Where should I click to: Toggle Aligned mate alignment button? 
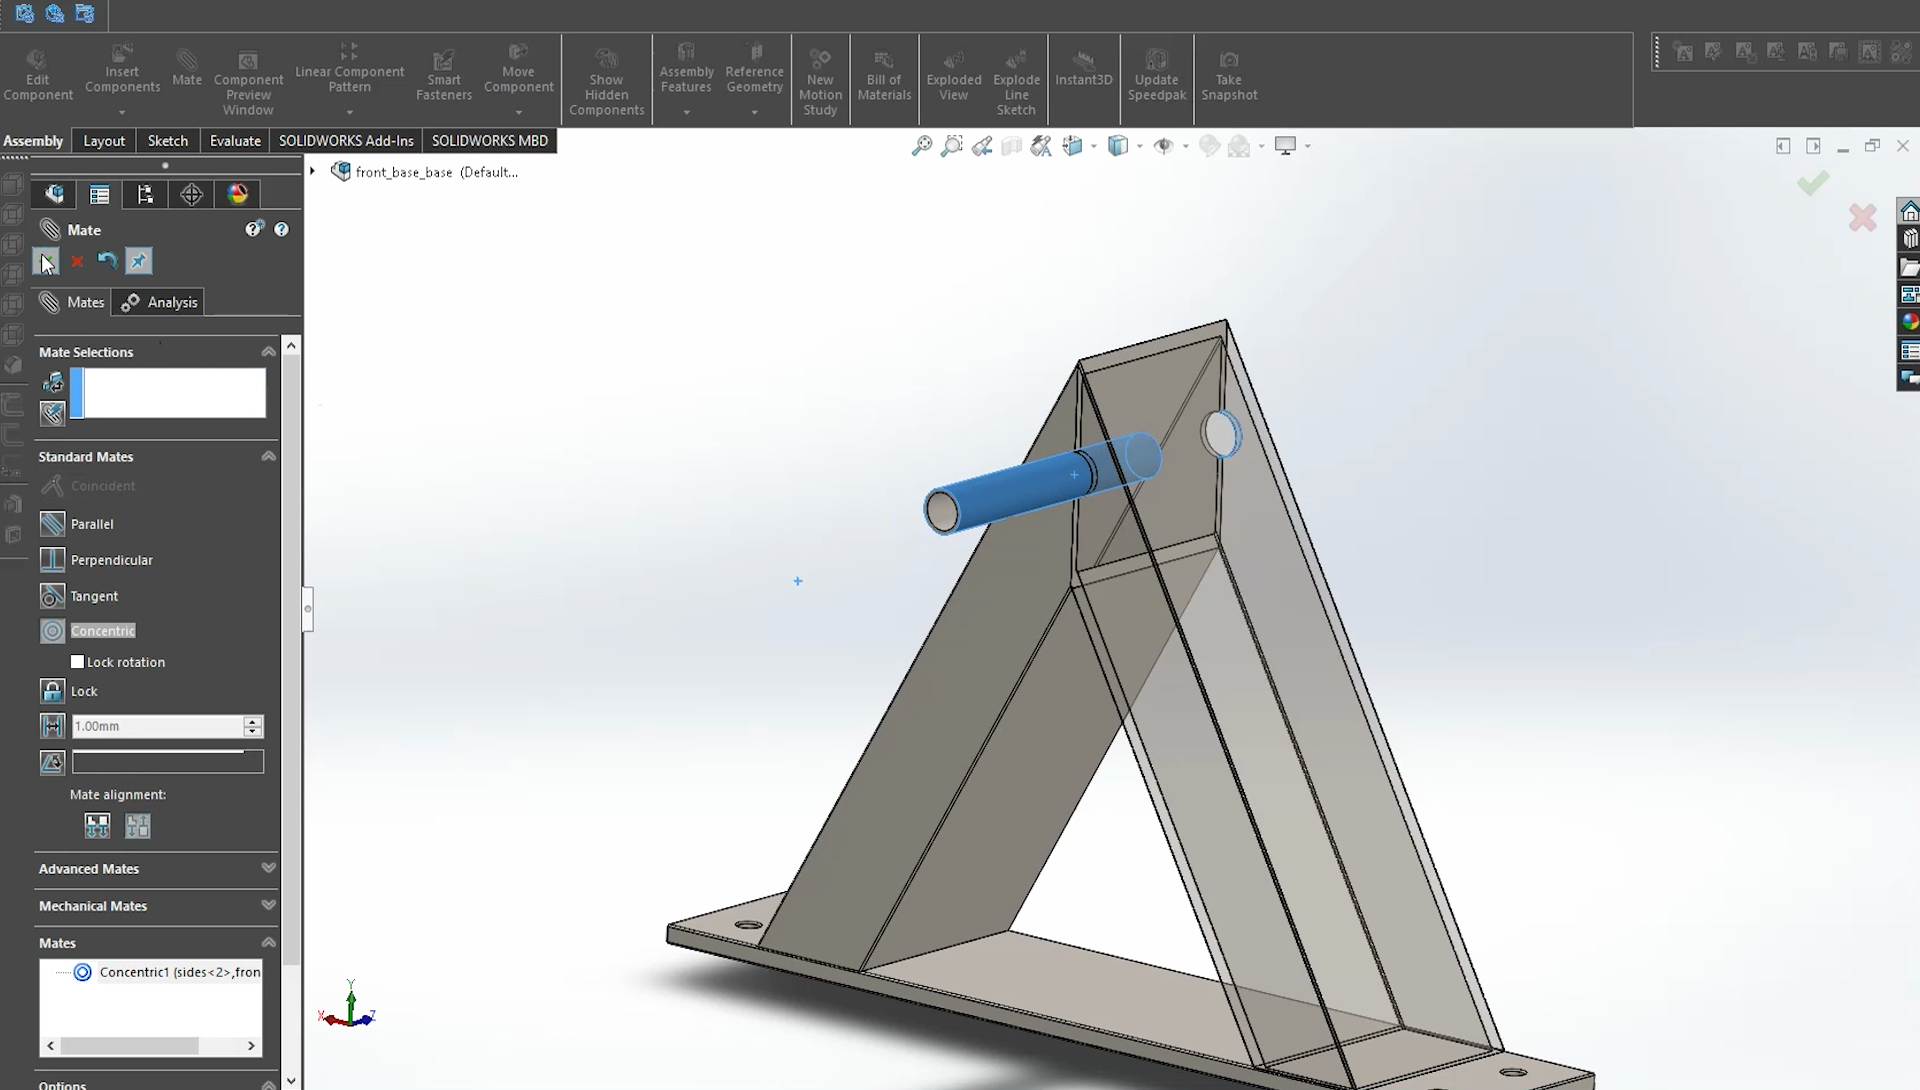pyautogui.click(x=97, y=826)
